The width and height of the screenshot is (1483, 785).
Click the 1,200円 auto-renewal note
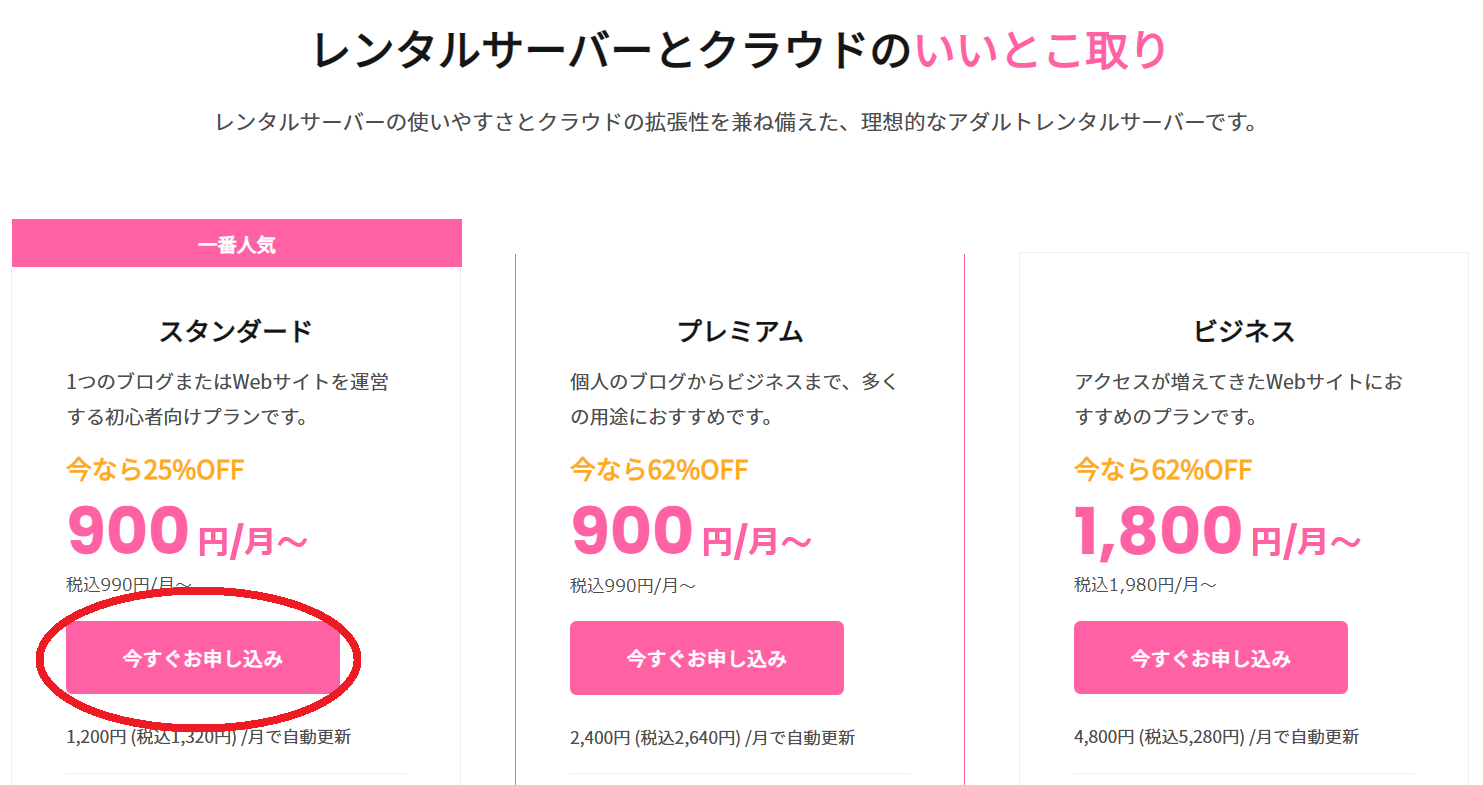pyautogui.click(x=208, y=738)
